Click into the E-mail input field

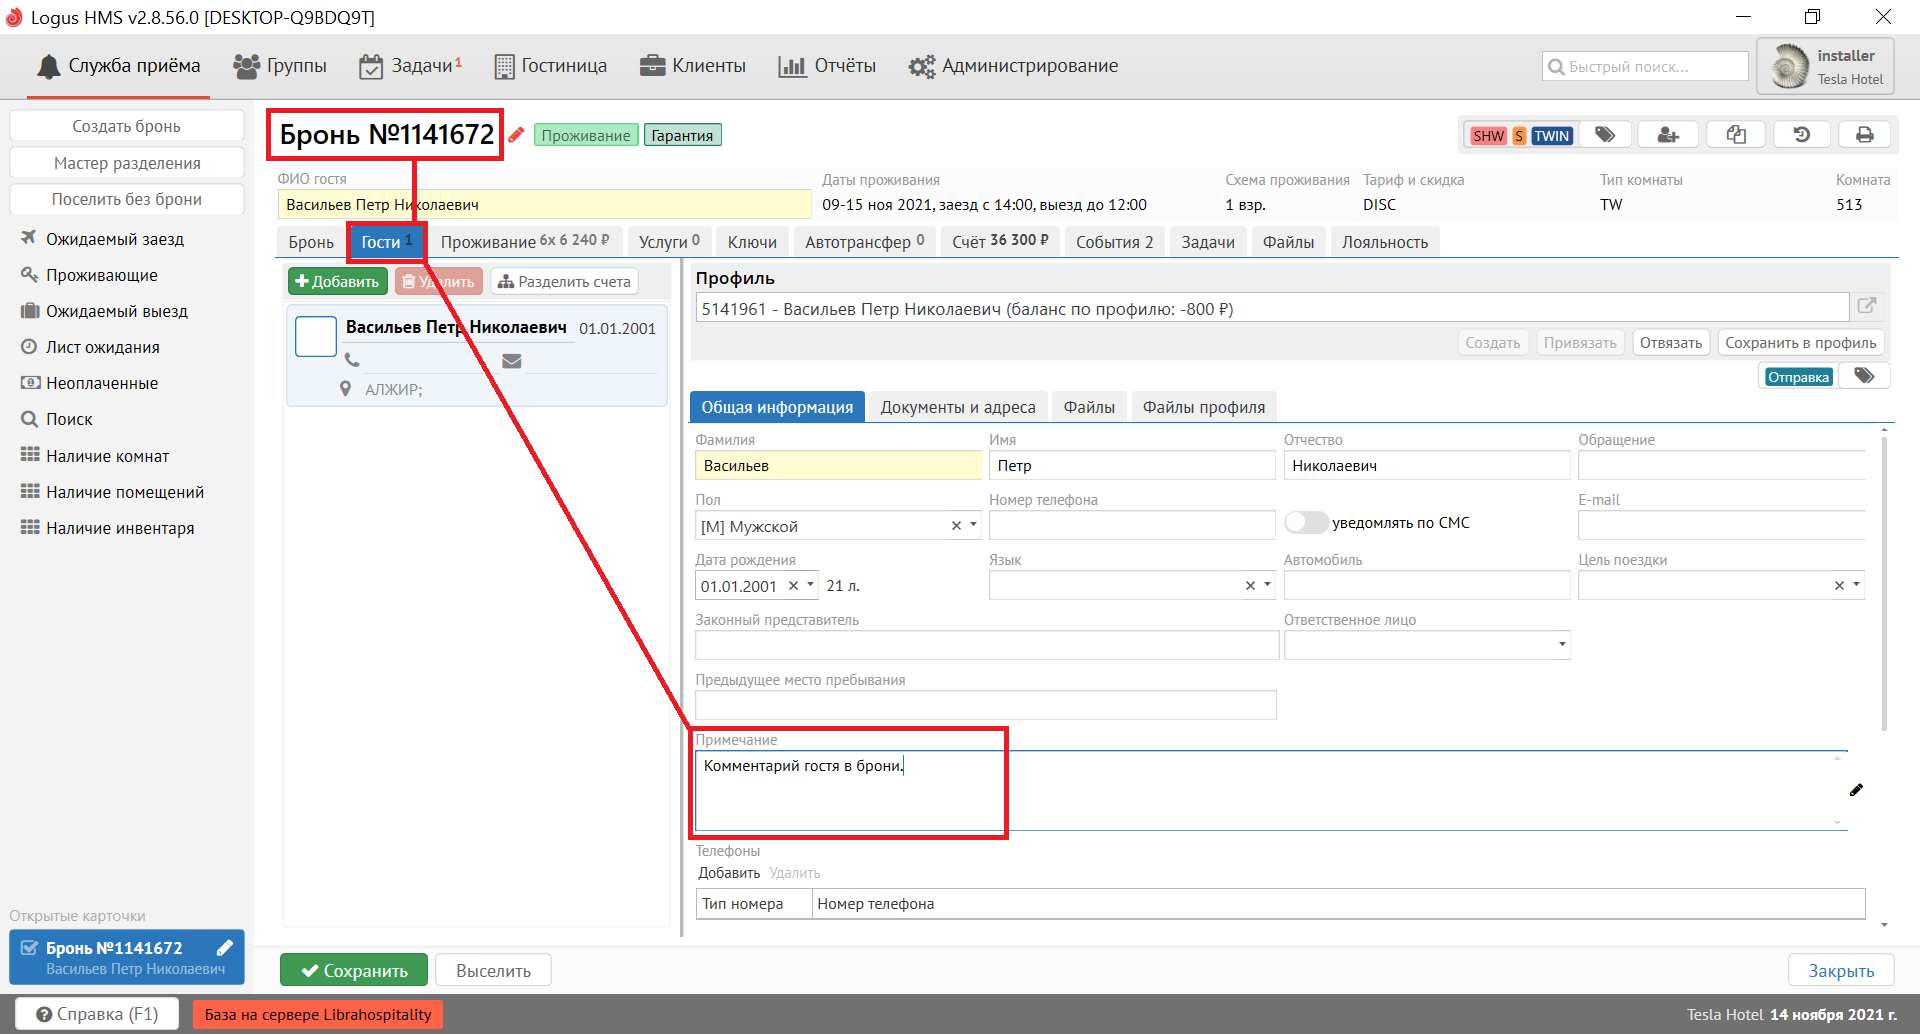pos(1720,525)
